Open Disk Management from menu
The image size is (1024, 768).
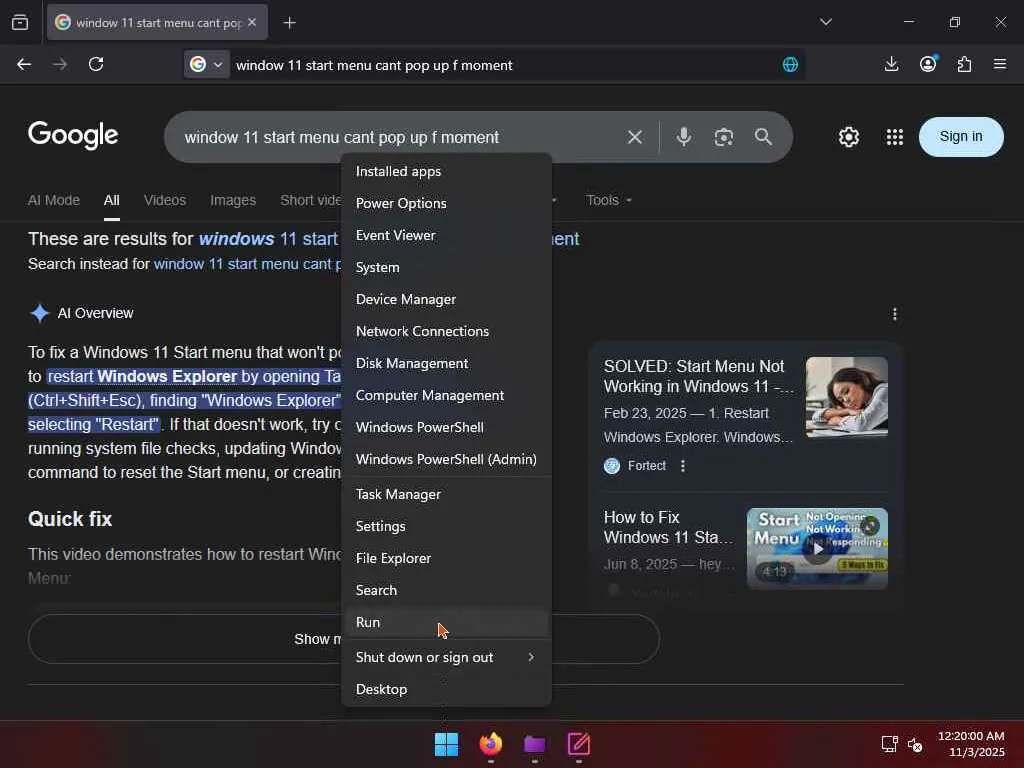pos(446,363)
